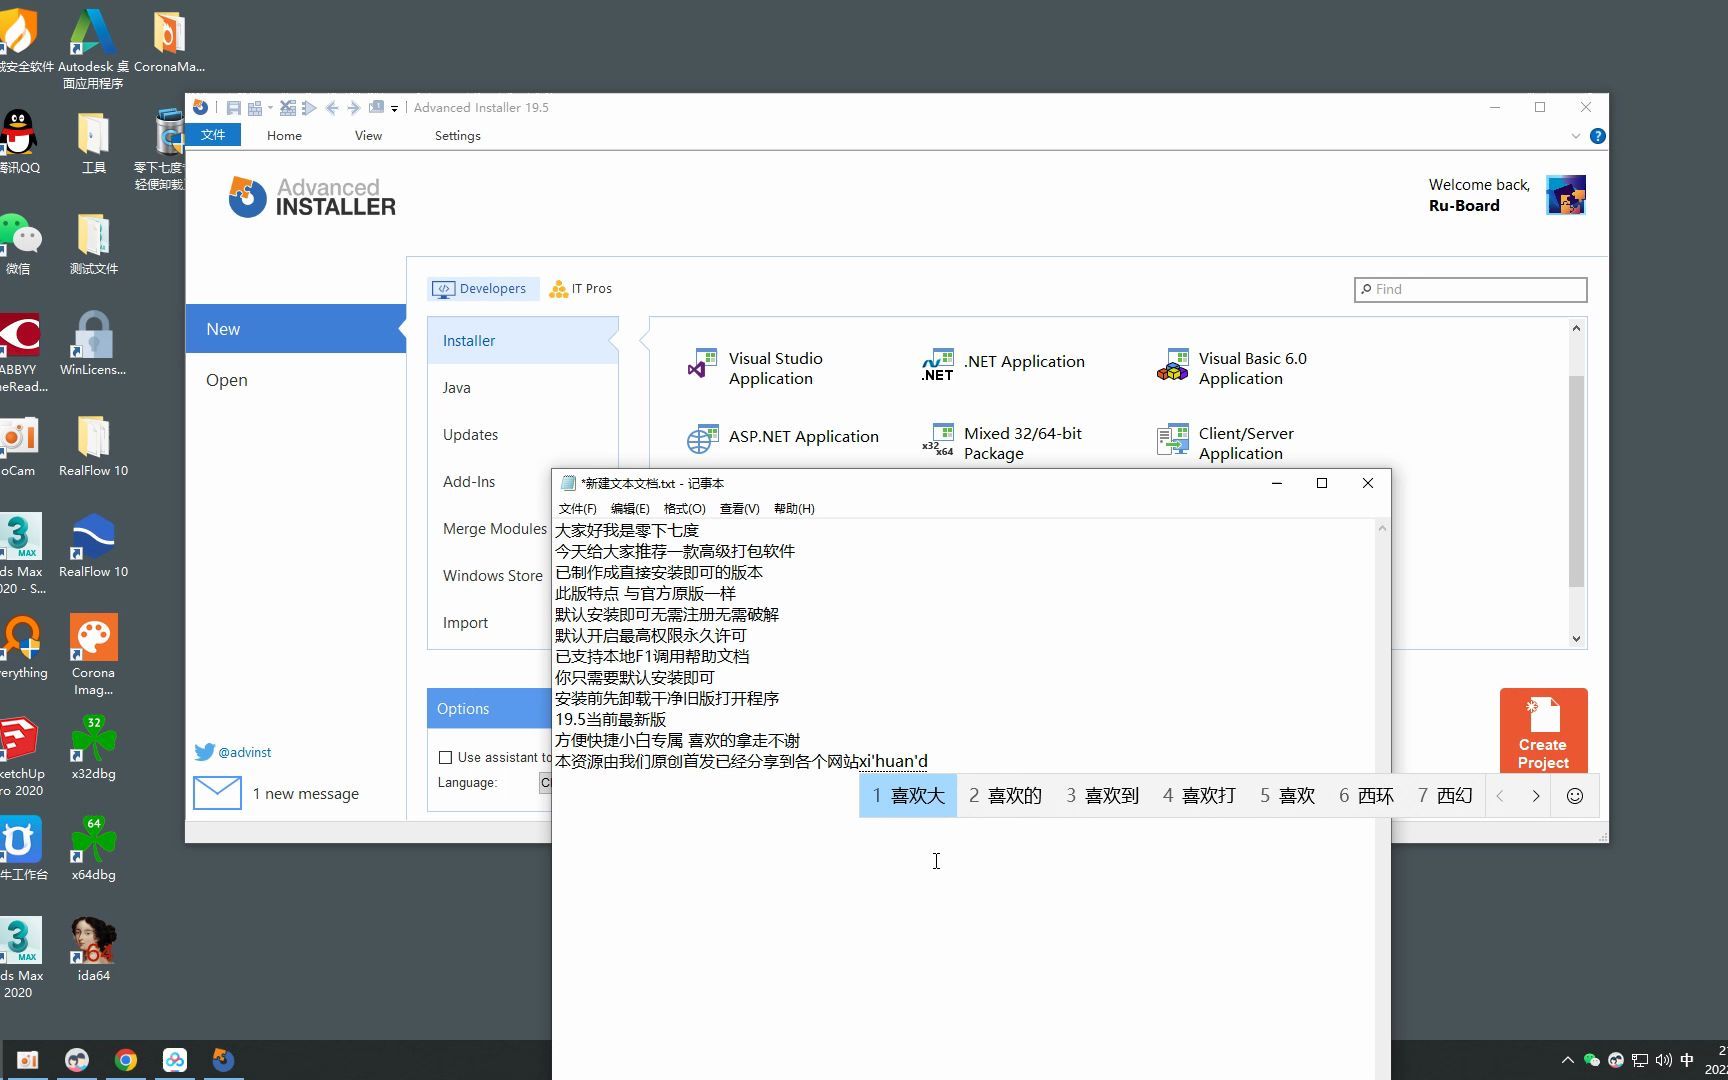Choose ASP.NET Application template
Image resolution: width=1728 pixels, height=1080 pixels.
pos(784,437)
